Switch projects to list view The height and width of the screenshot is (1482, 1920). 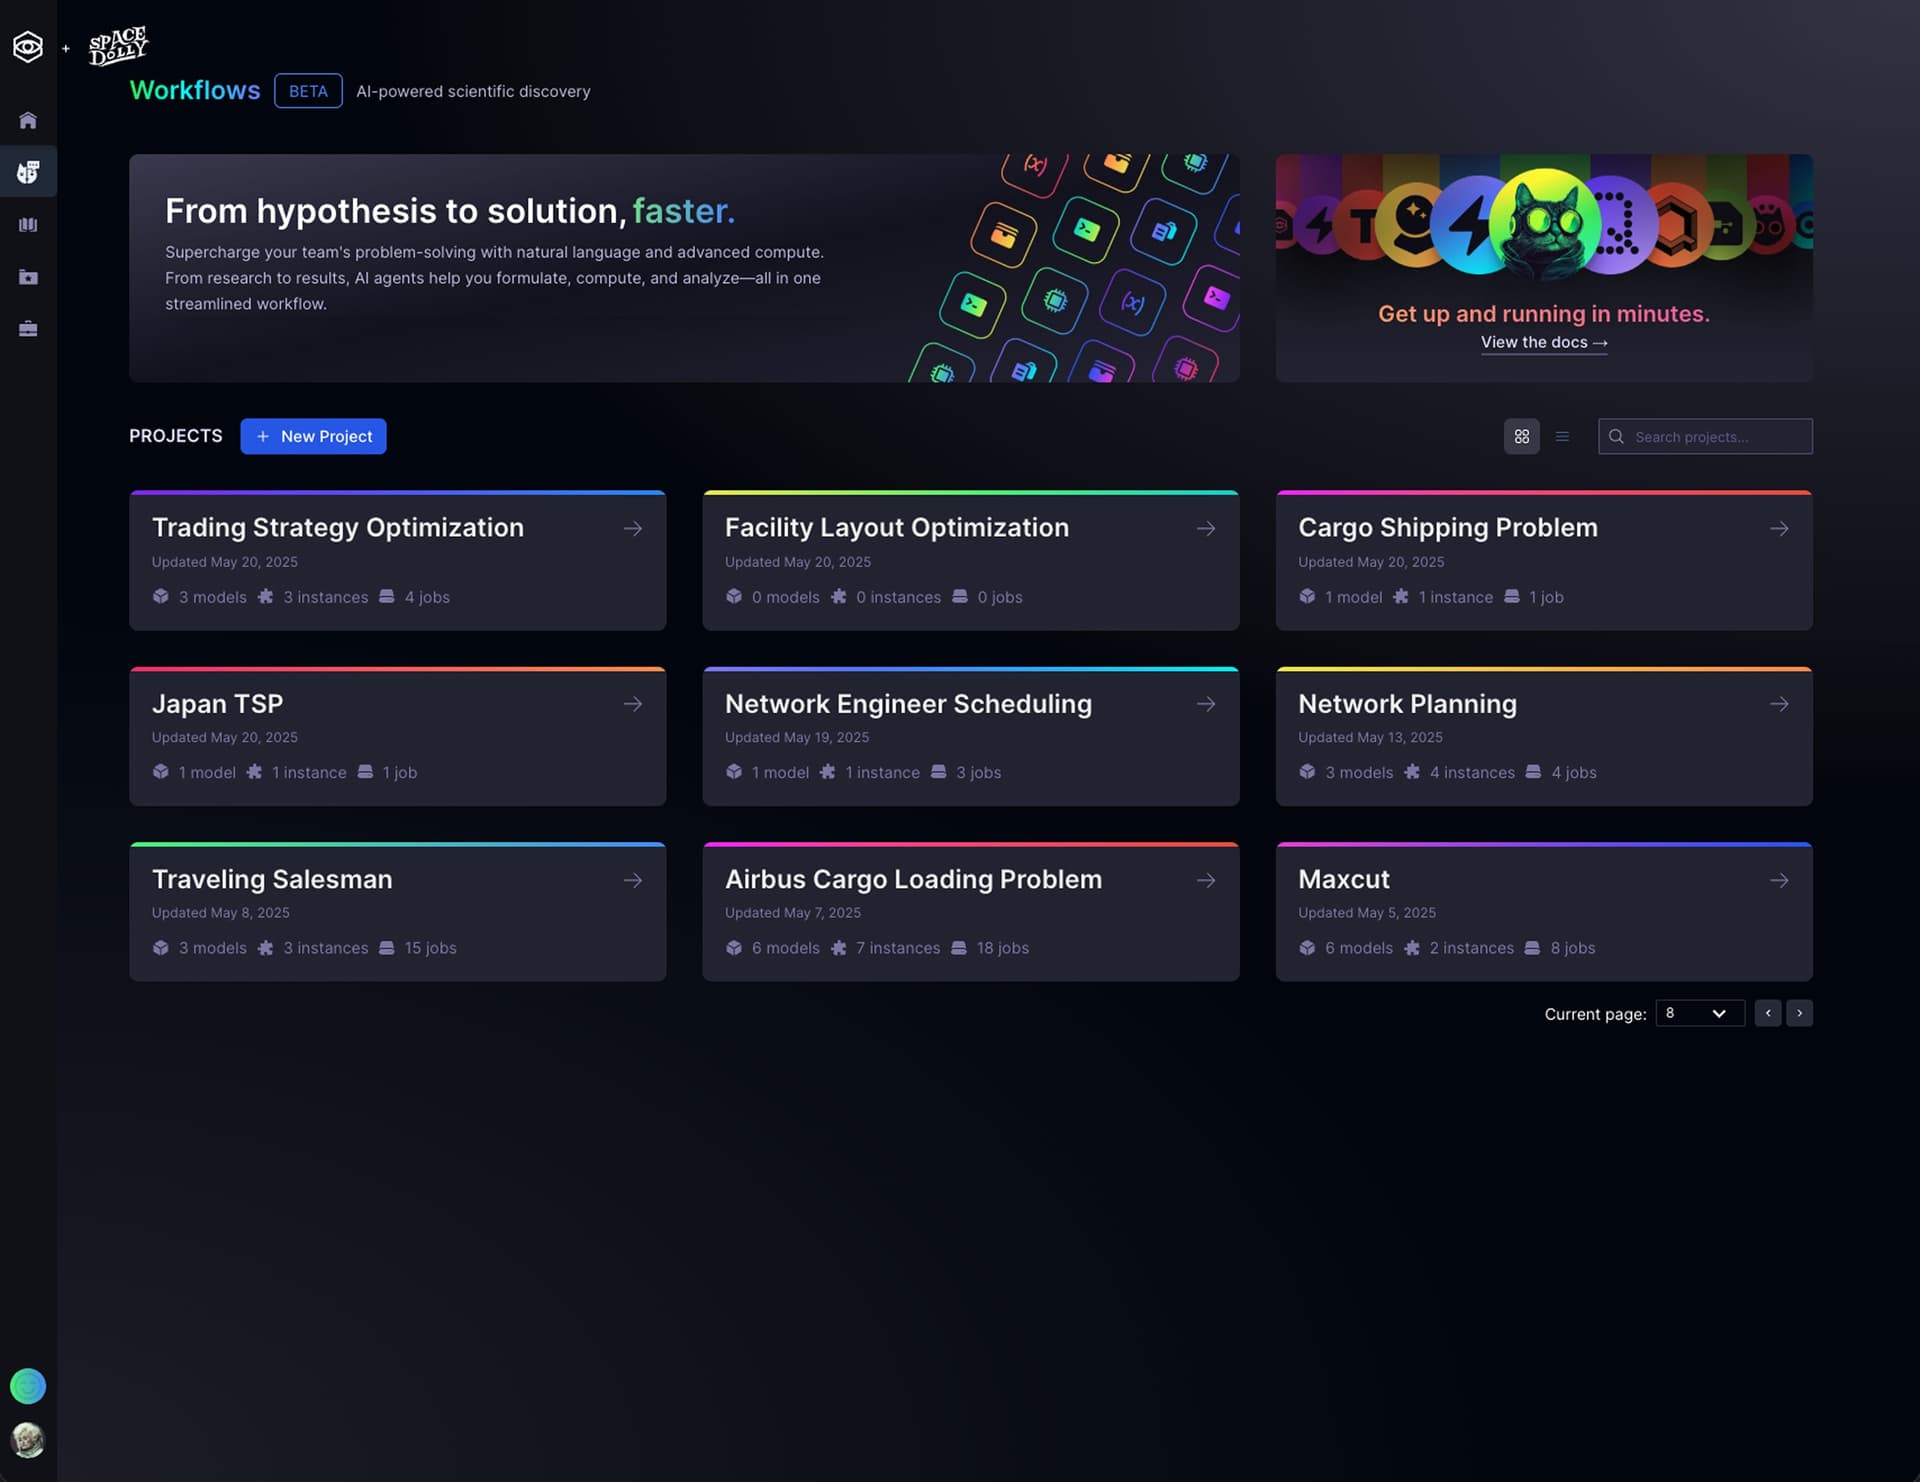pos(1562,436)
